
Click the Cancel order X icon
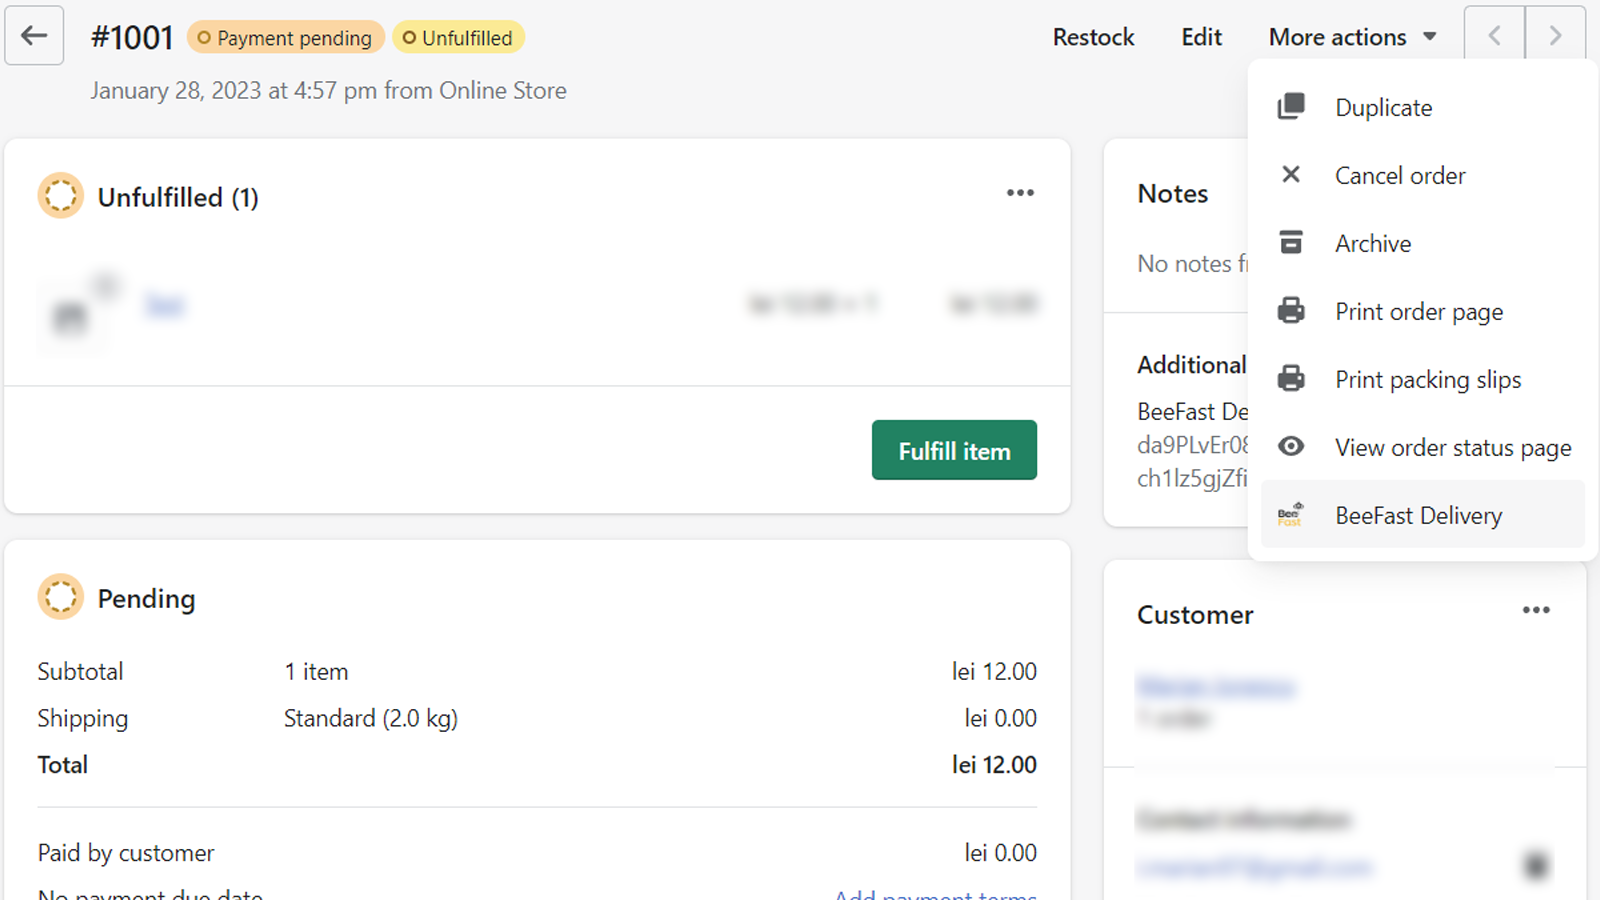(1291, 174)
